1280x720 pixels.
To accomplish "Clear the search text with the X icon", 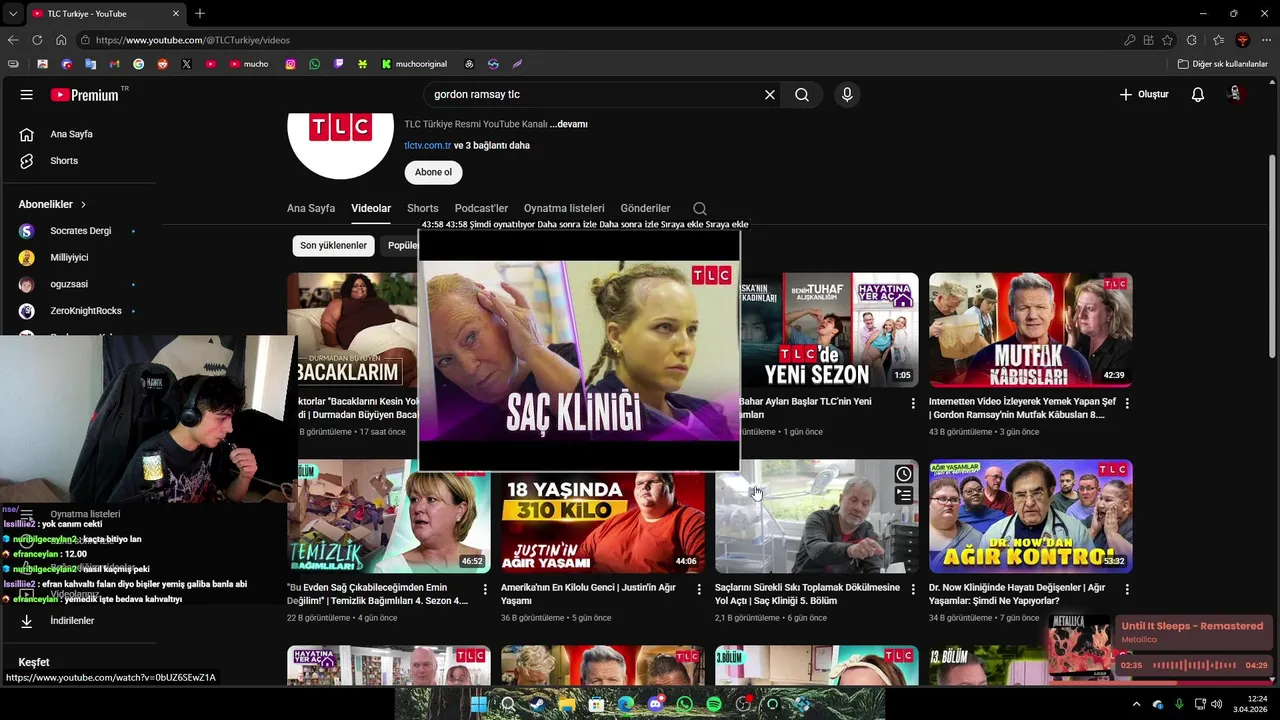I will [770, 94].
